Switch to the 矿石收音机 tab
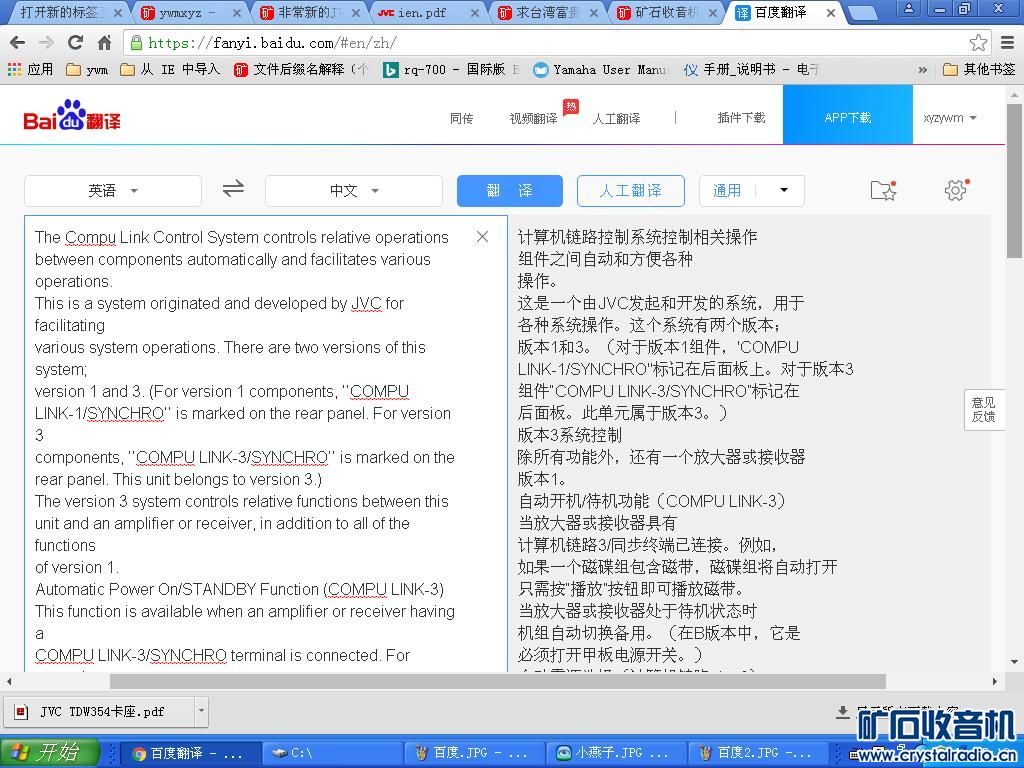 click(666, 12)
